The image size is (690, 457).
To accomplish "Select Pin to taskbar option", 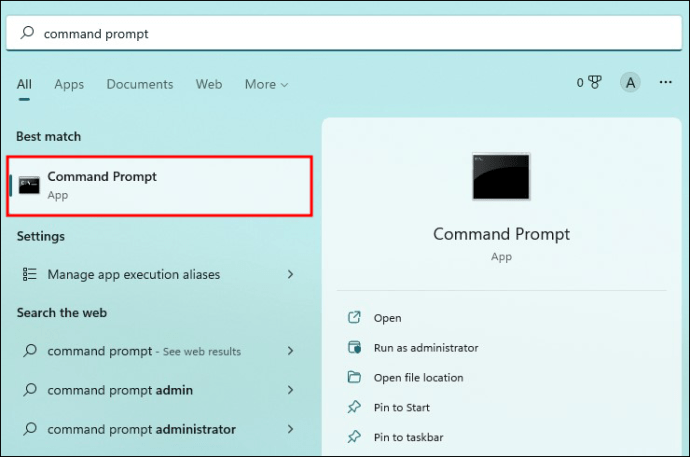I will point(408,437).
